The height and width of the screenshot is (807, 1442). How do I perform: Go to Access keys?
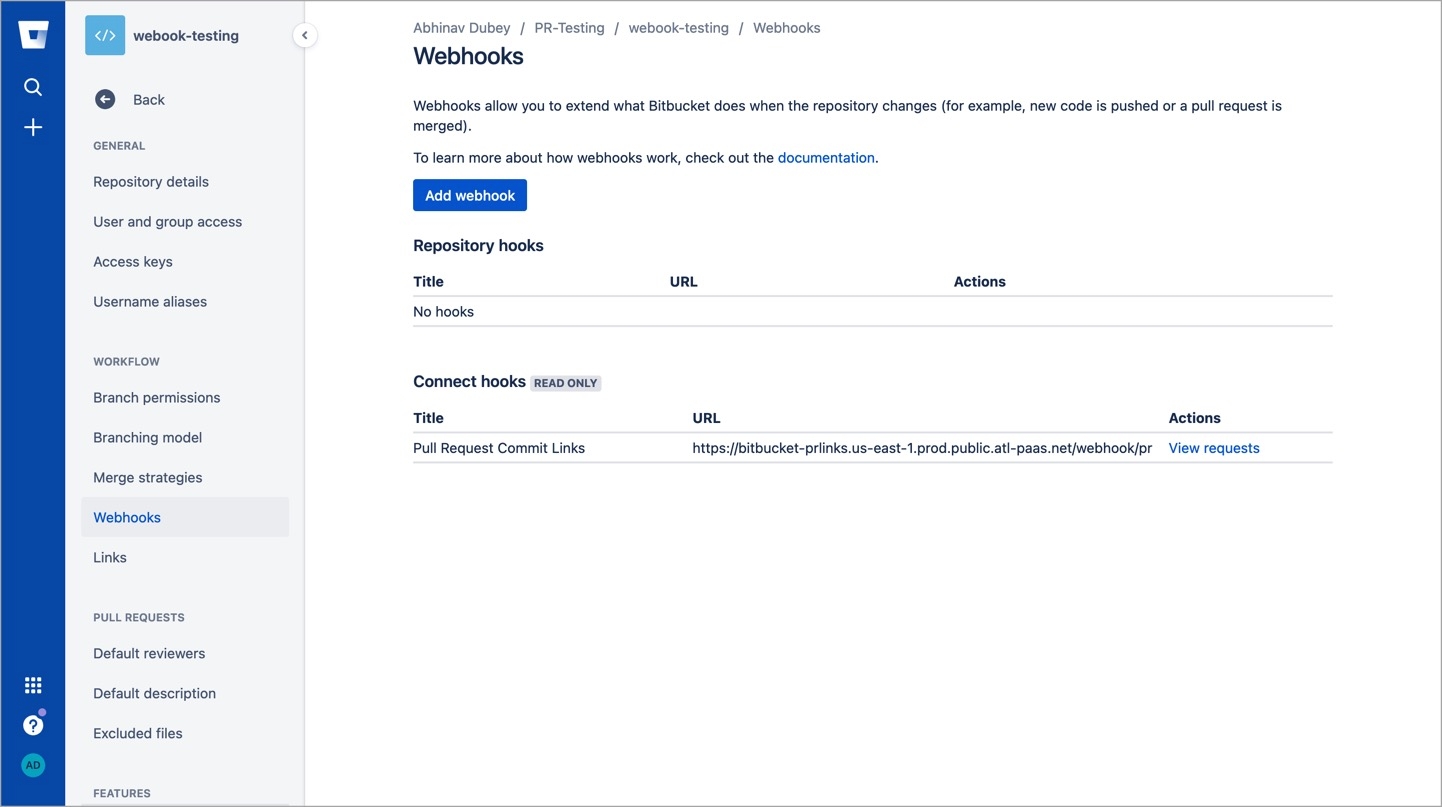133,262
